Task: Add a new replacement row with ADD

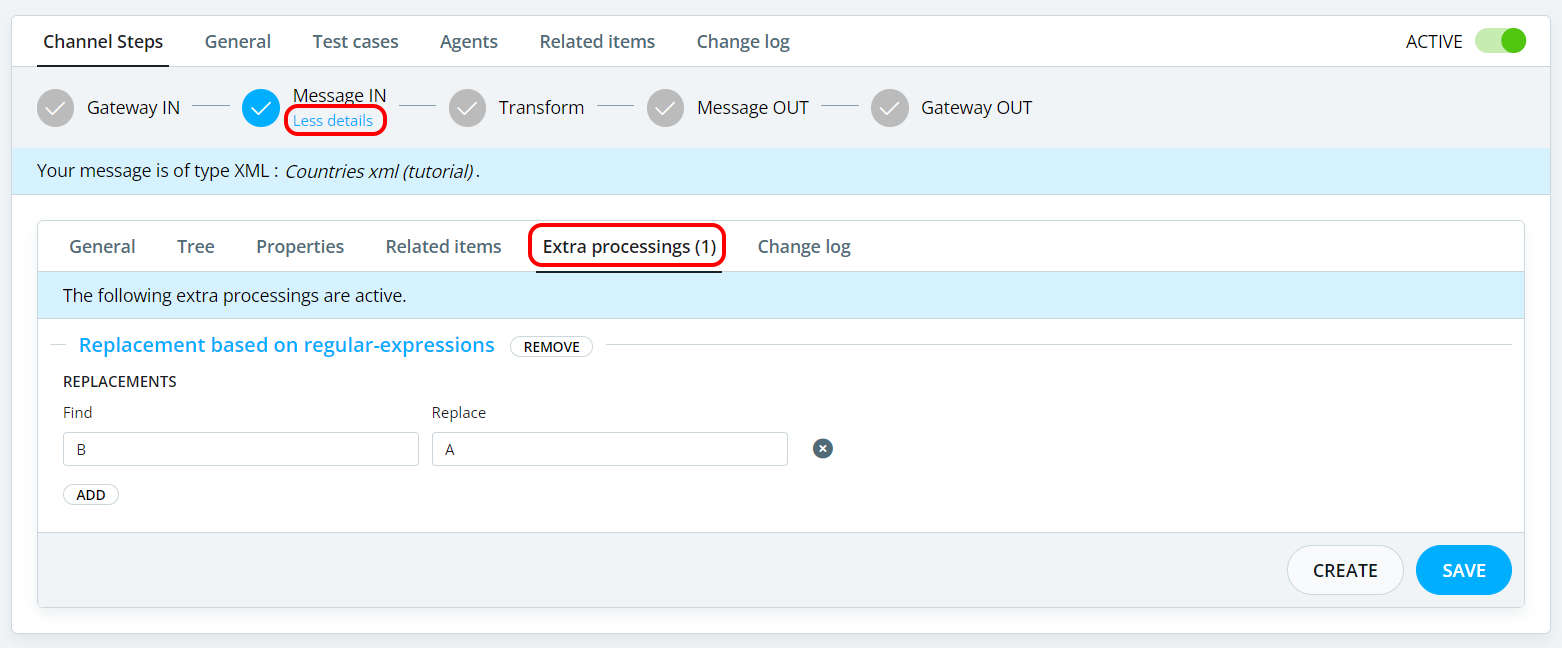Action: pyautogui.click(x=91, y=495)
